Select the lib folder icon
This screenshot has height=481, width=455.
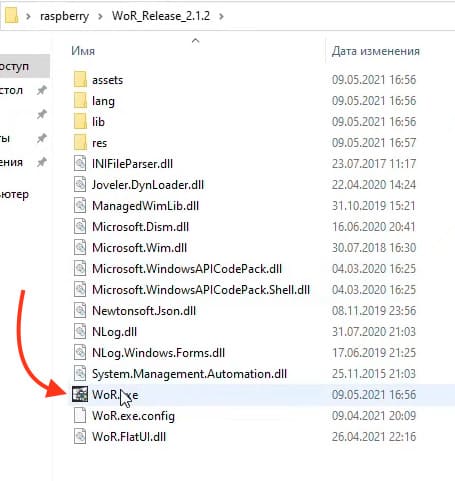tap(80, 122)
